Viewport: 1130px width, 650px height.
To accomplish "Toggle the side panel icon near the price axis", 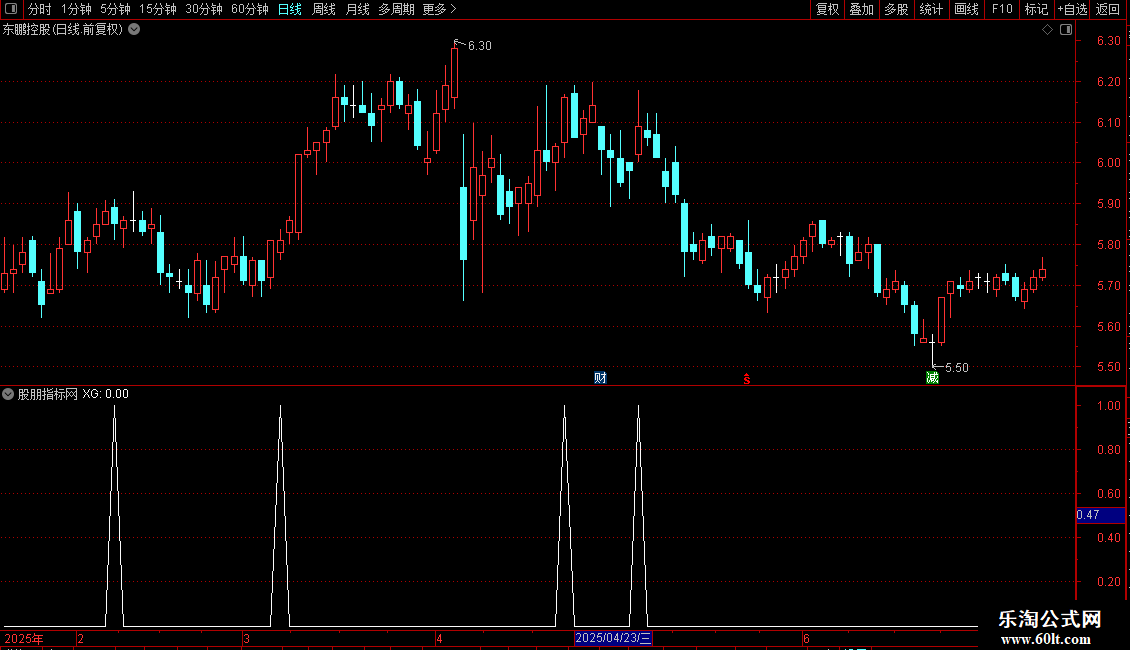I will point(1066,30).
